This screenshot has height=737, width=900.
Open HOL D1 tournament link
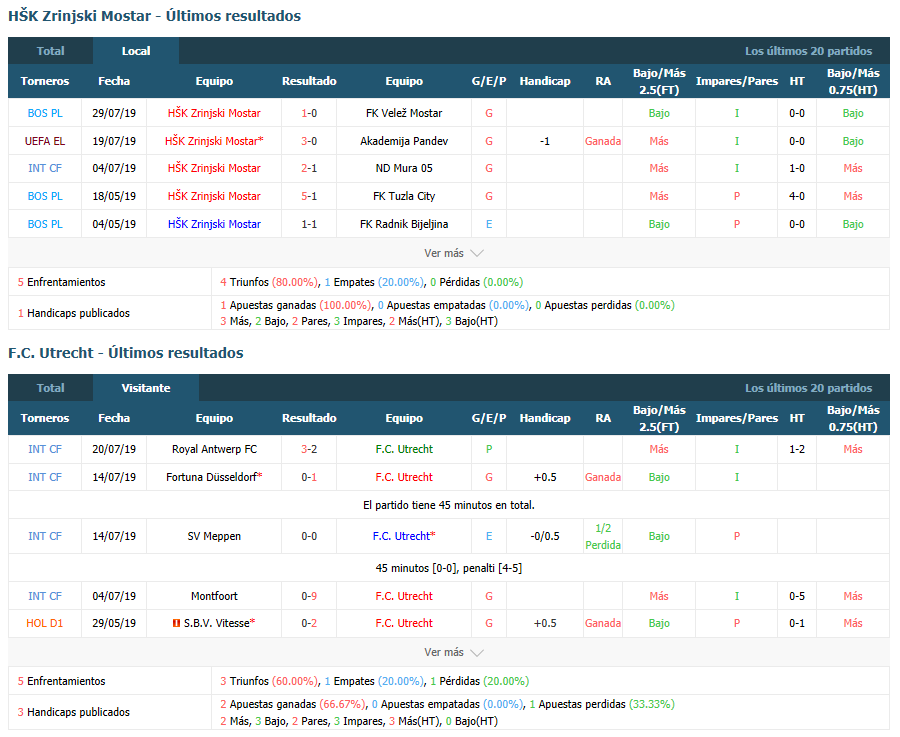pos(45,623)
